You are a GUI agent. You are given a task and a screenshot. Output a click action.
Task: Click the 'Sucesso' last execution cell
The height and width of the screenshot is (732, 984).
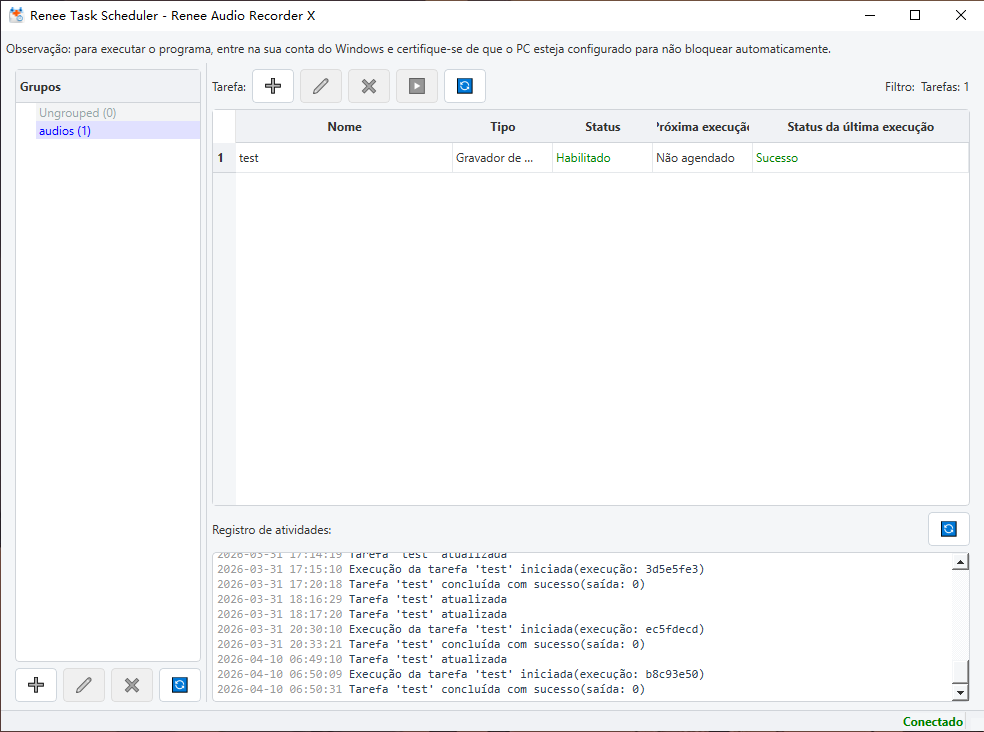click(x=860, y=158)
